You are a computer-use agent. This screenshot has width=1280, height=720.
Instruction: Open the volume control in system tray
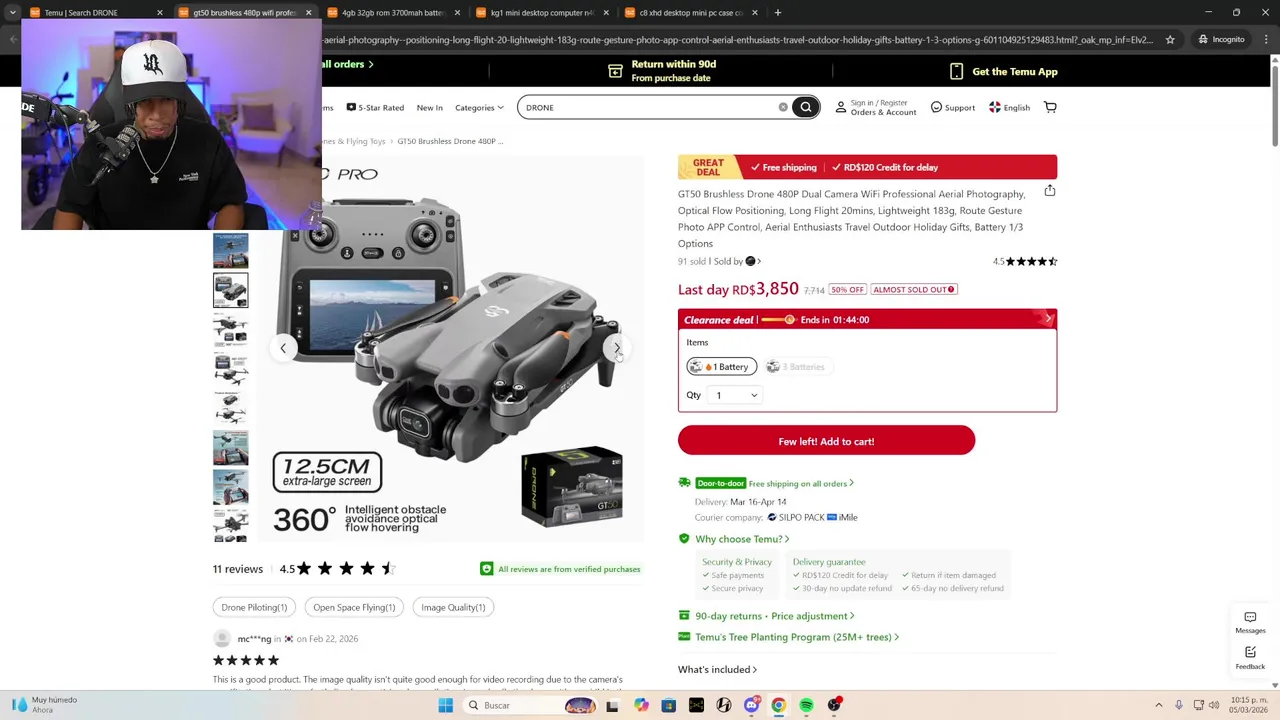(1214, 705)
